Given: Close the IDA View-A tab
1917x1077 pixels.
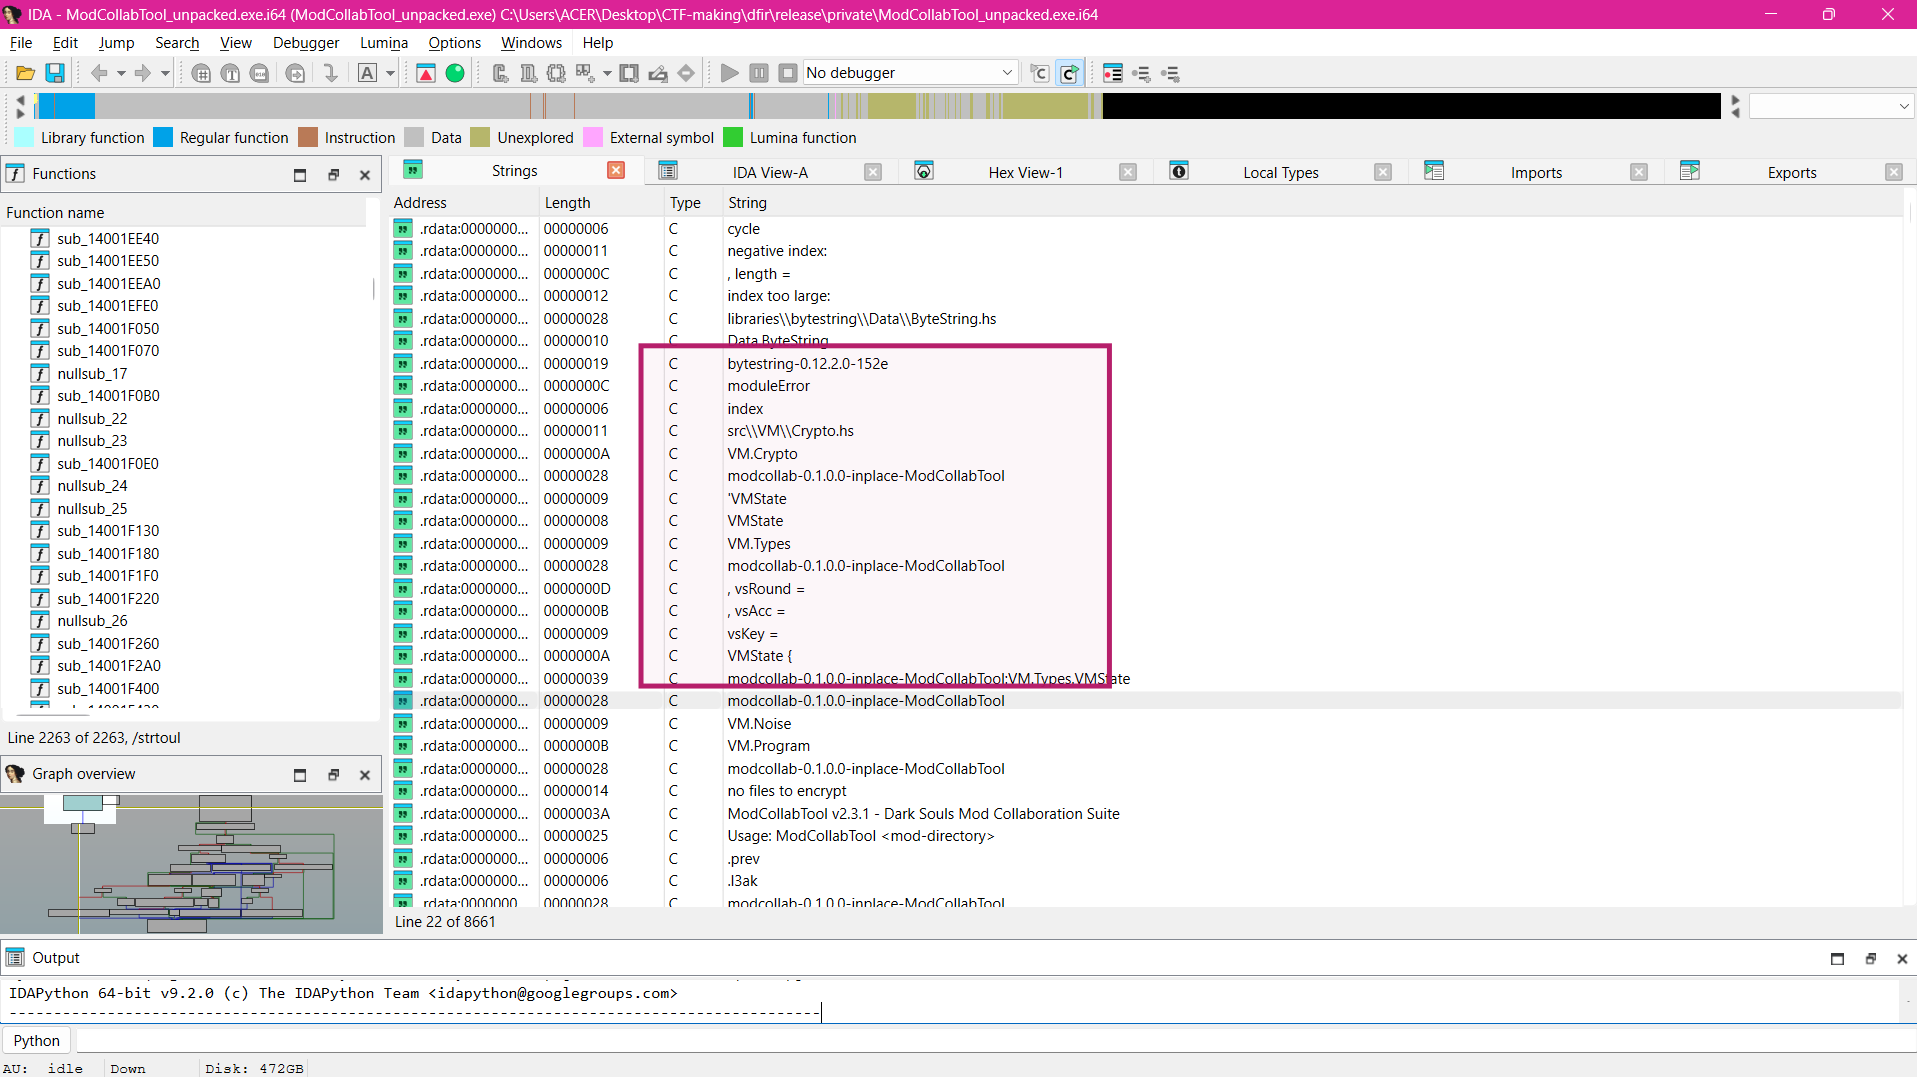Looking at the screenshot, I should point(873,172).
